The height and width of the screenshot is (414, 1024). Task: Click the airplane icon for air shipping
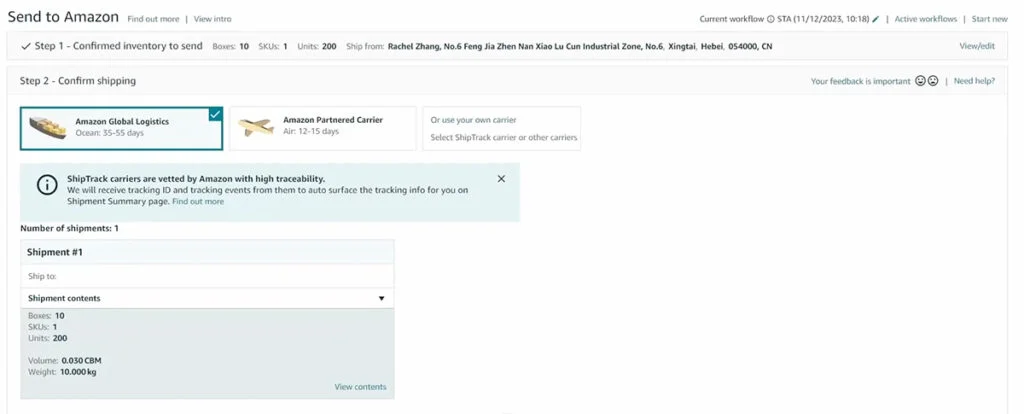point(255,127)
